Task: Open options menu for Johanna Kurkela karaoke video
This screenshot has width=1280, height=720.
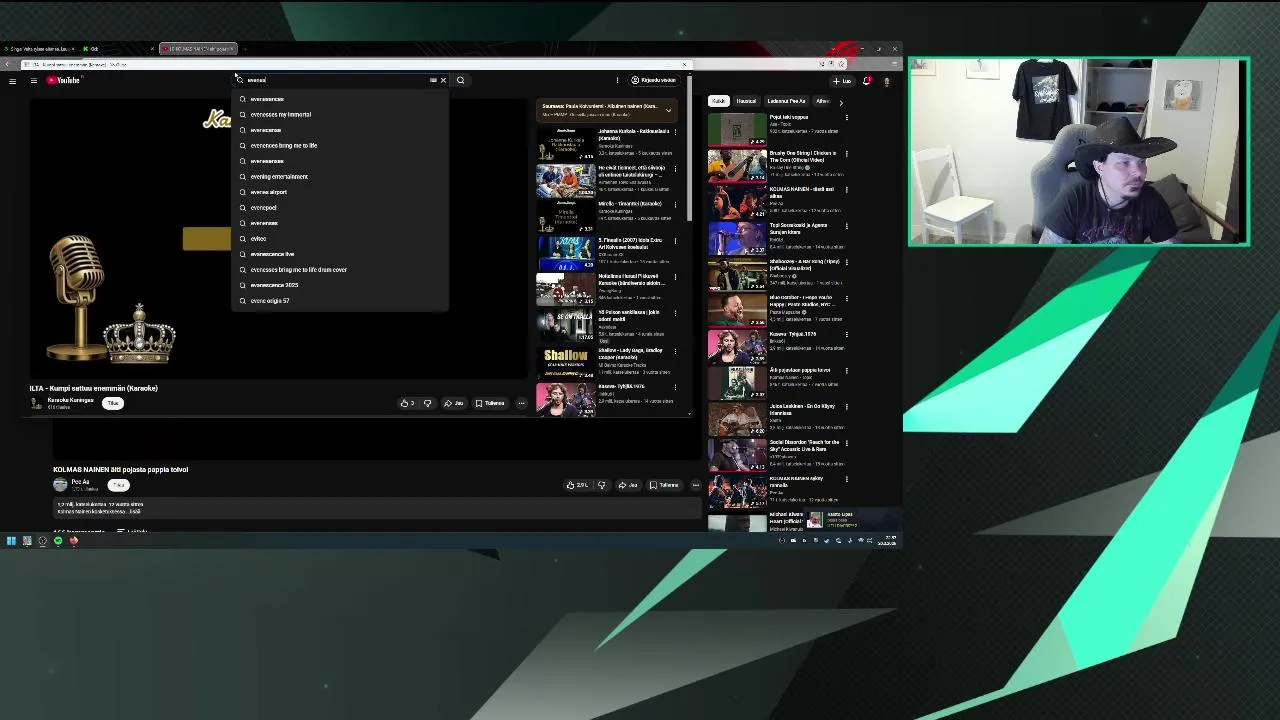Action: point(675,132)
